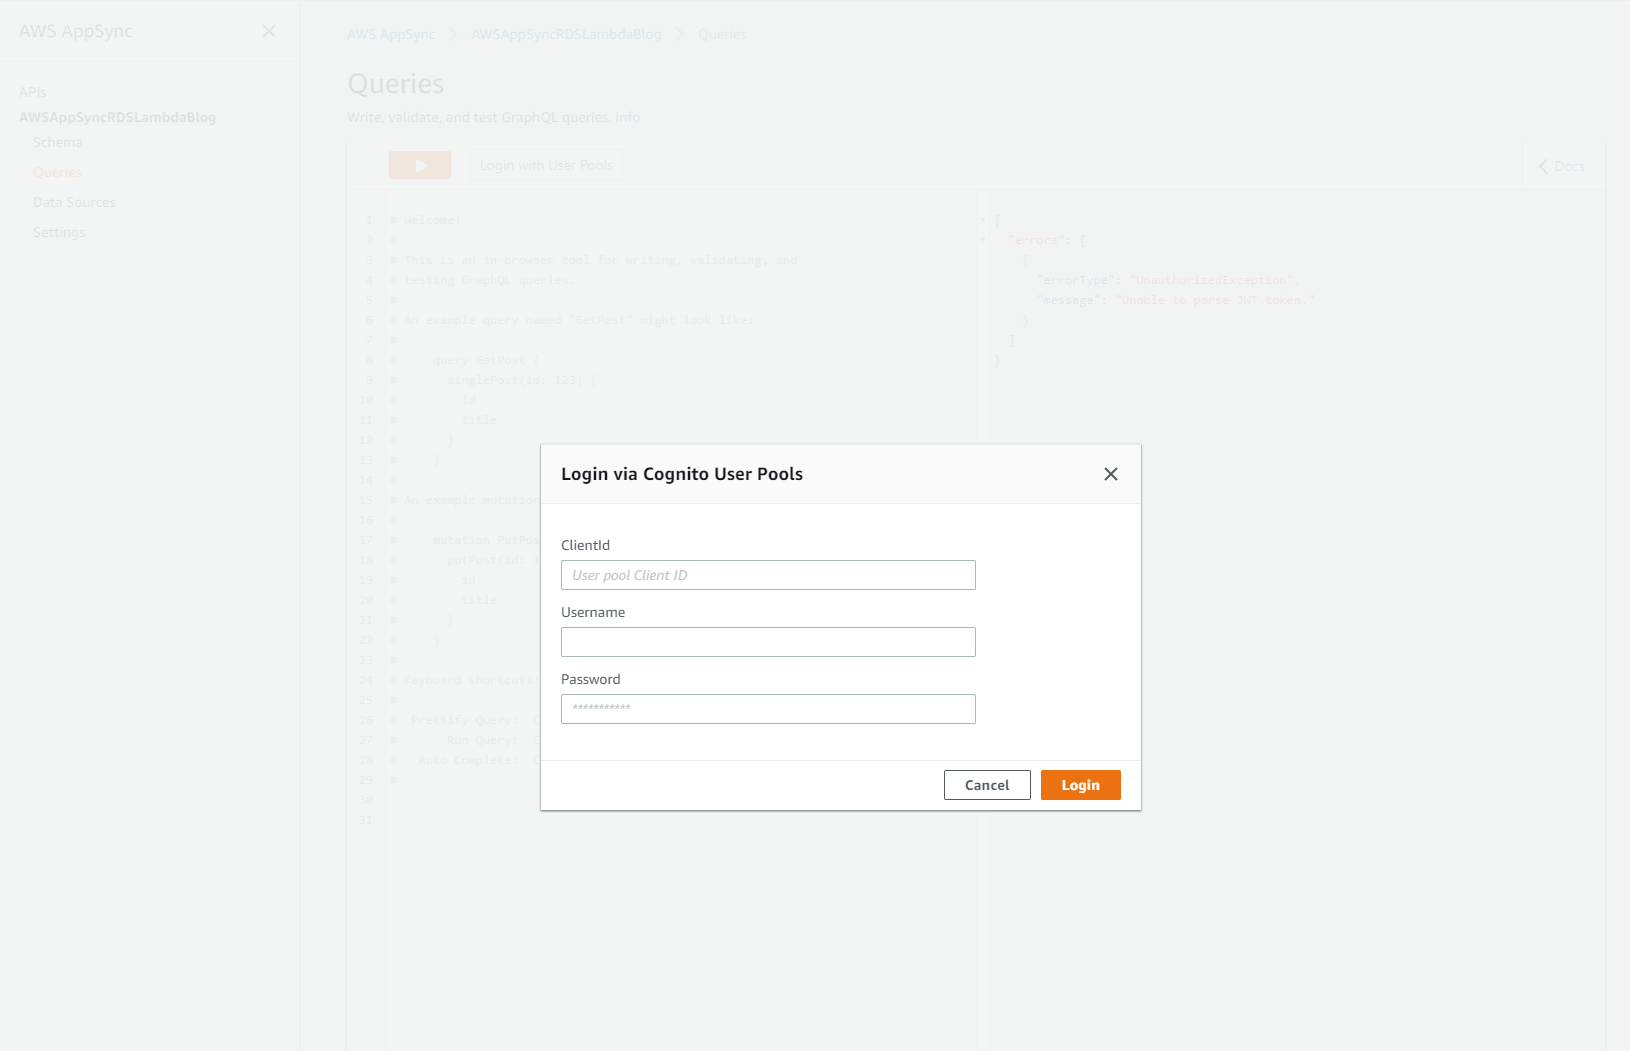Submit with the orange Login button

point(1080,785)
